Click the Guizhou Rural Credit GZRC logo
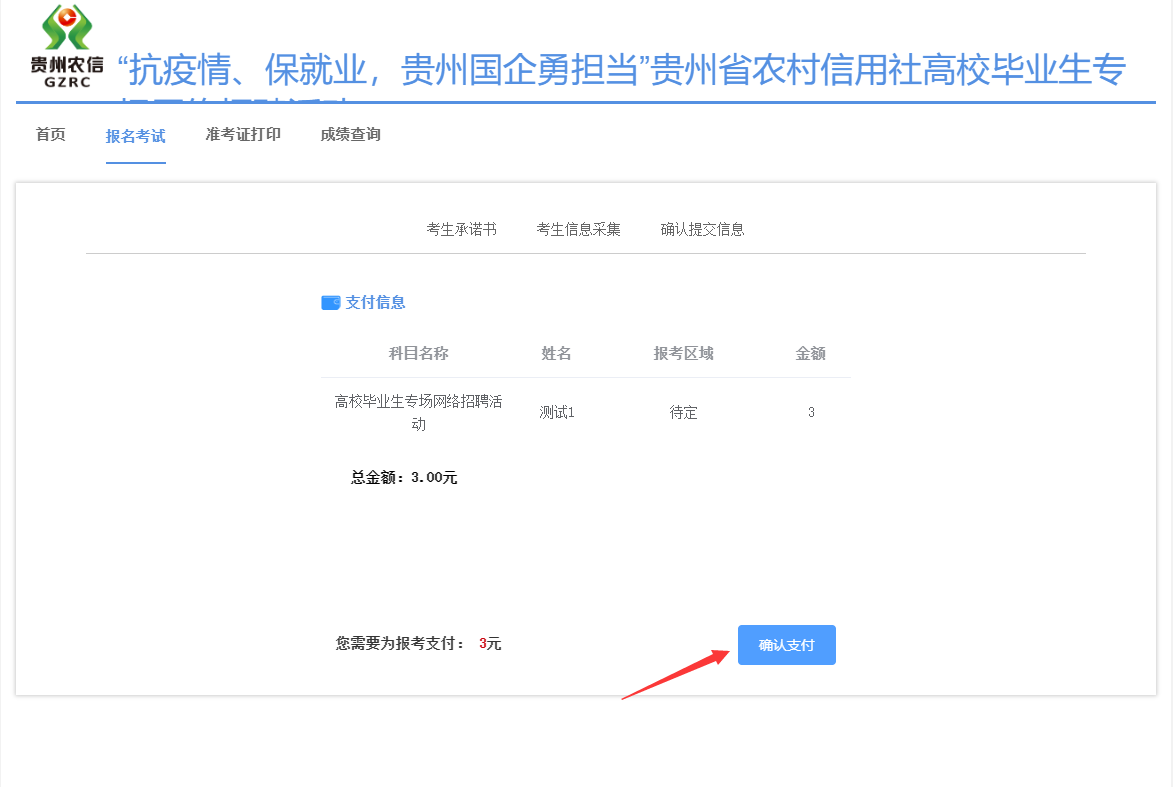1173x787 pixels. coord(66,46)
